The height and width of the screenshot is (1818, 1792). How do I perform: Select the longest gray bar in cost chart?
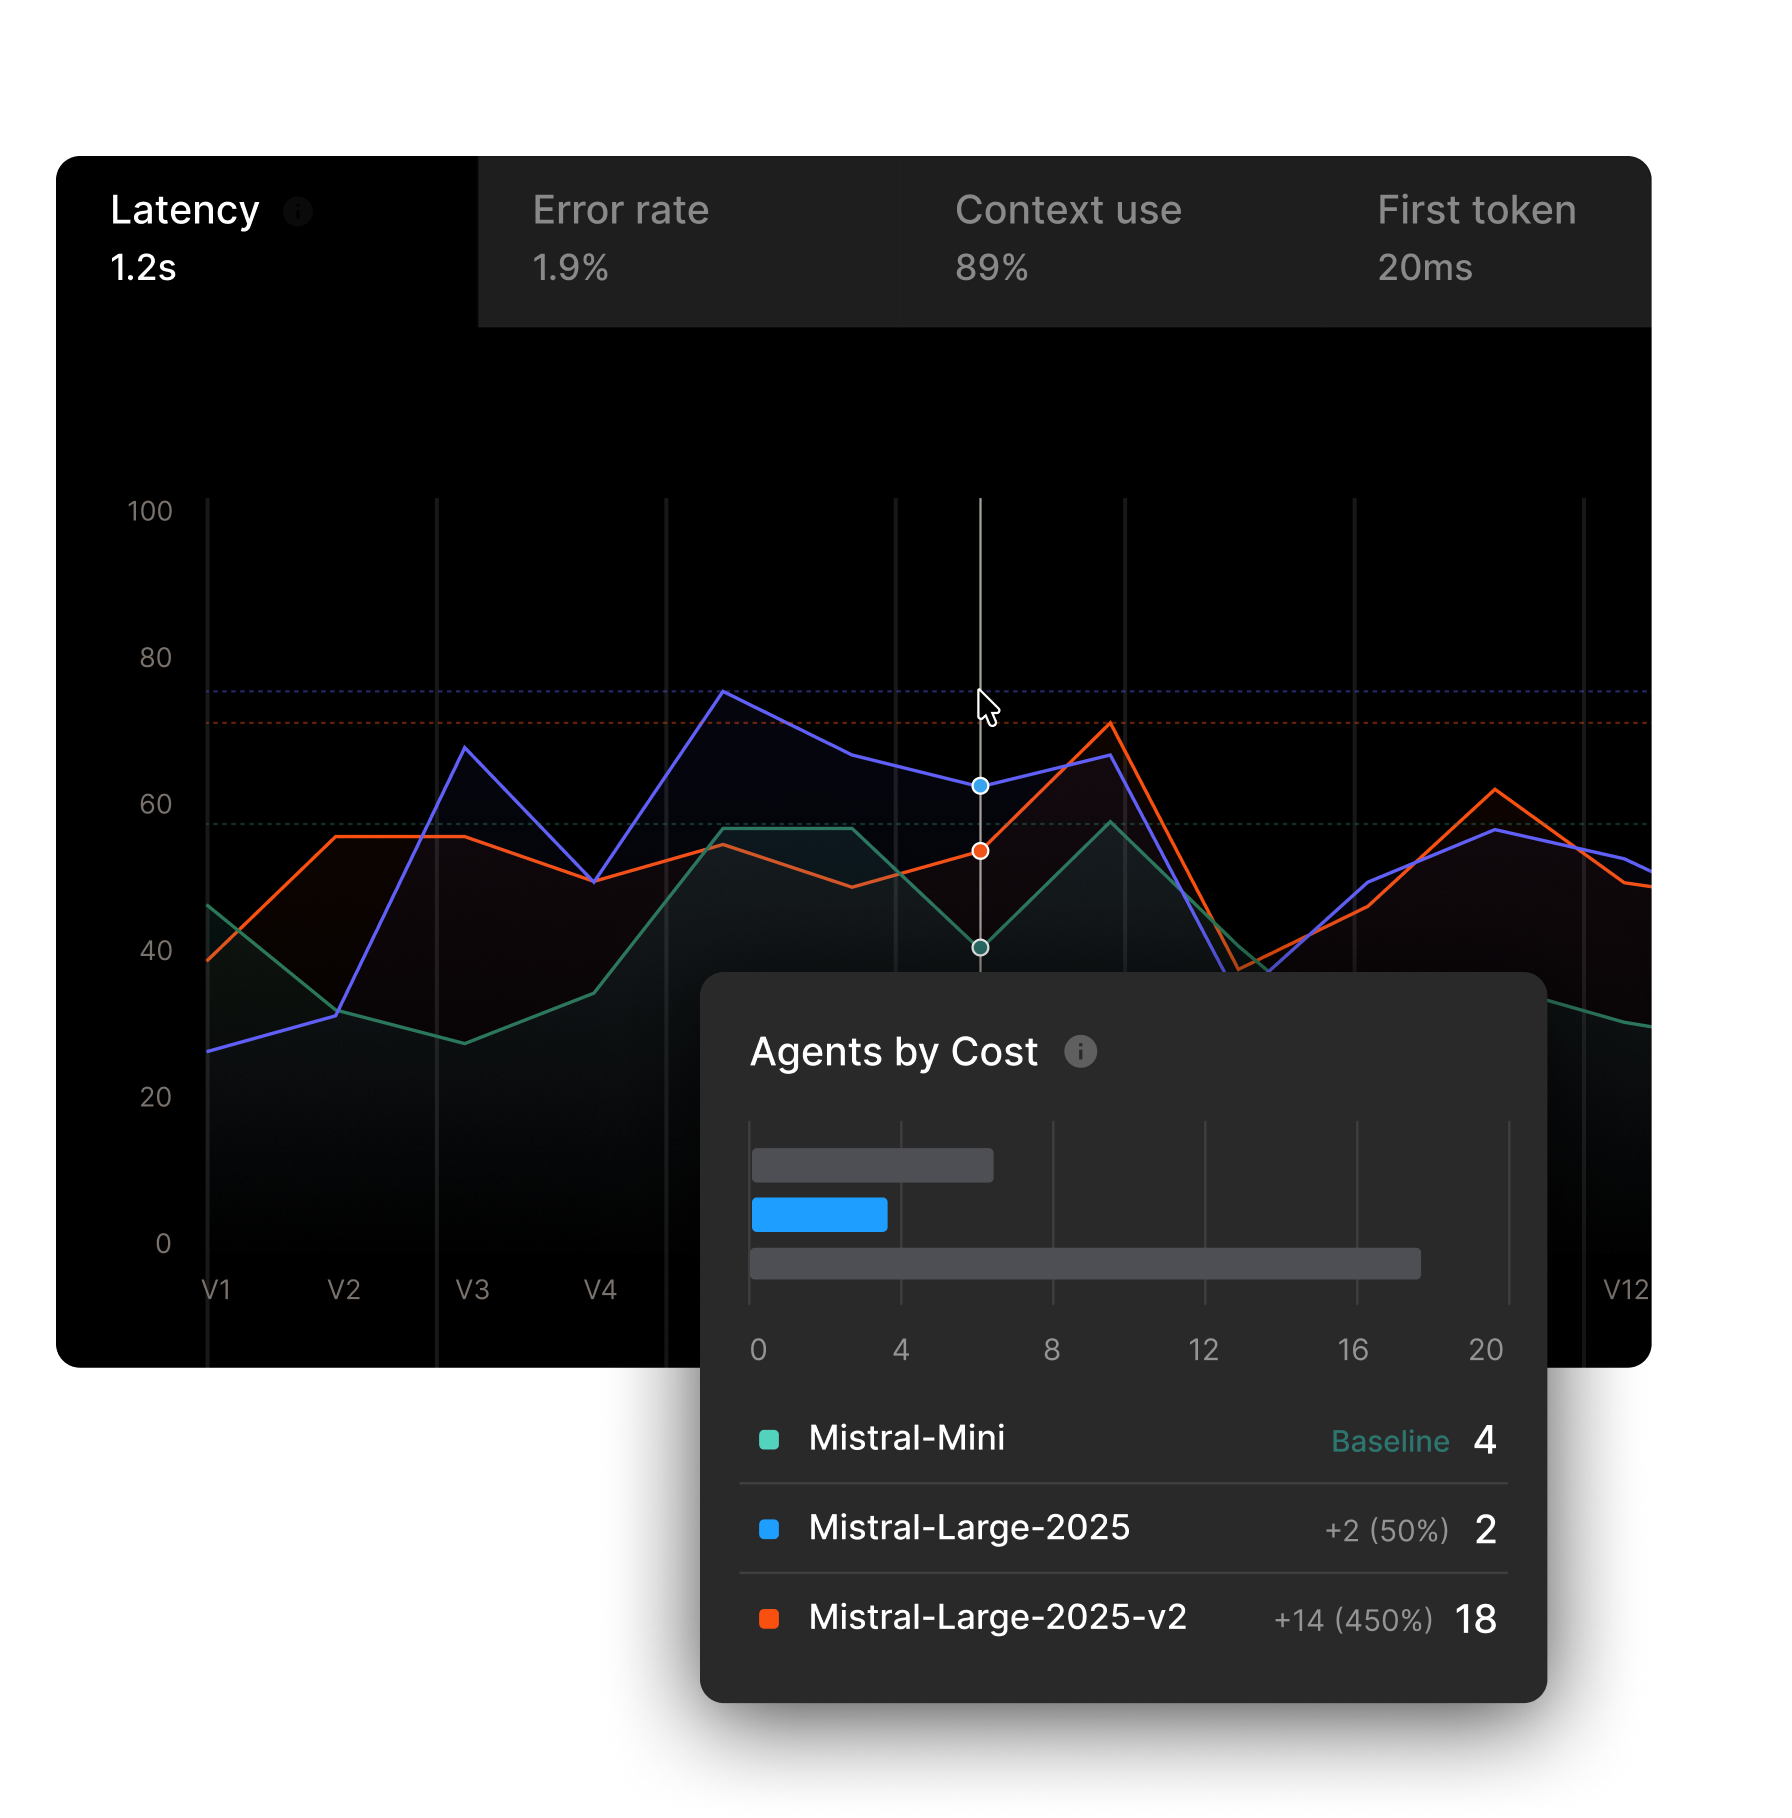click(x=1085, y=1263)
